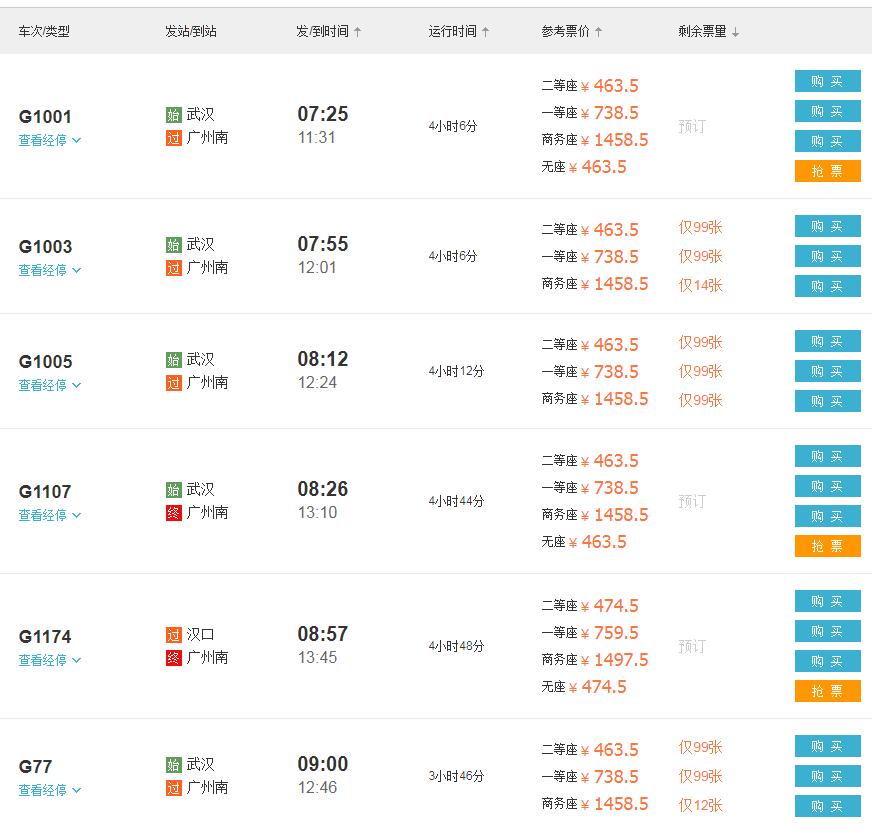This screenshot has width=872, height=833.
Task: Click the red 终 icon for G1107 广州南
Action: [x=174, y=513]
